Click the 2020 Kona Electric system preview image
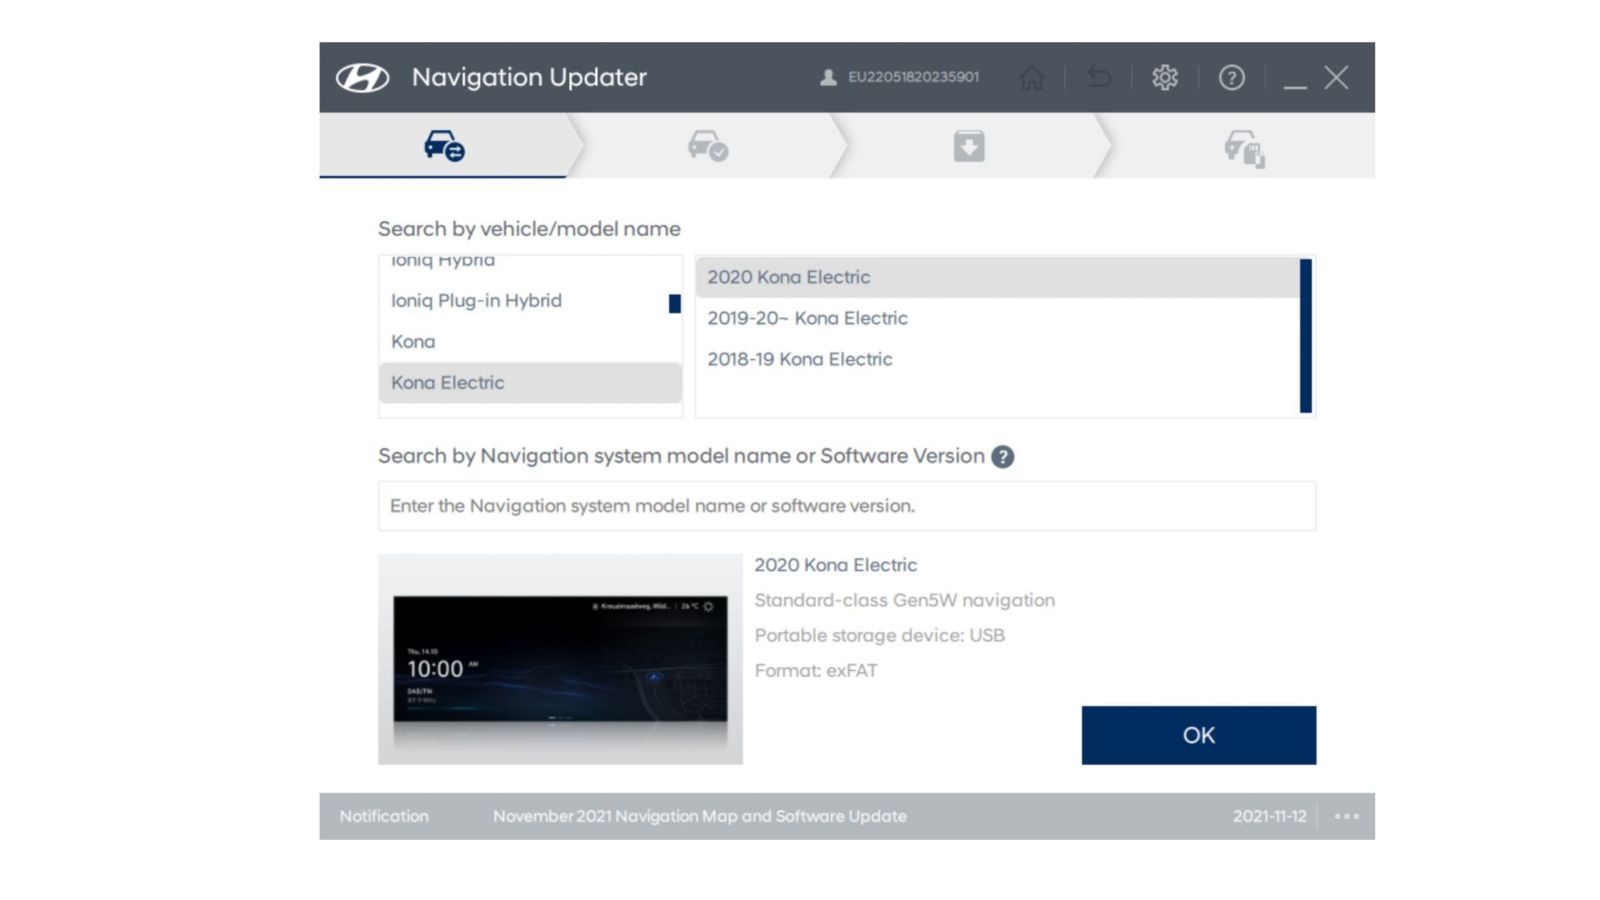This screenshot has width=1600, height=900. coord(560,658)
